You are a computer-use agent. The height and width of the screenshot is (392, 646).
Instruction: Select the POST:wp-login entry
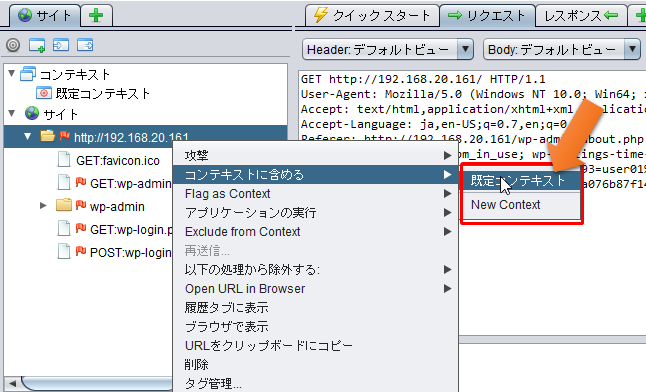[x=130, y=252]
